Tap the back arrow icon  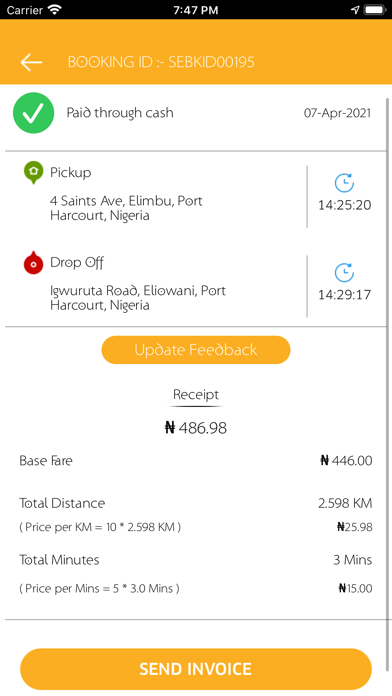pyautogui.click(x=31, y=62)
